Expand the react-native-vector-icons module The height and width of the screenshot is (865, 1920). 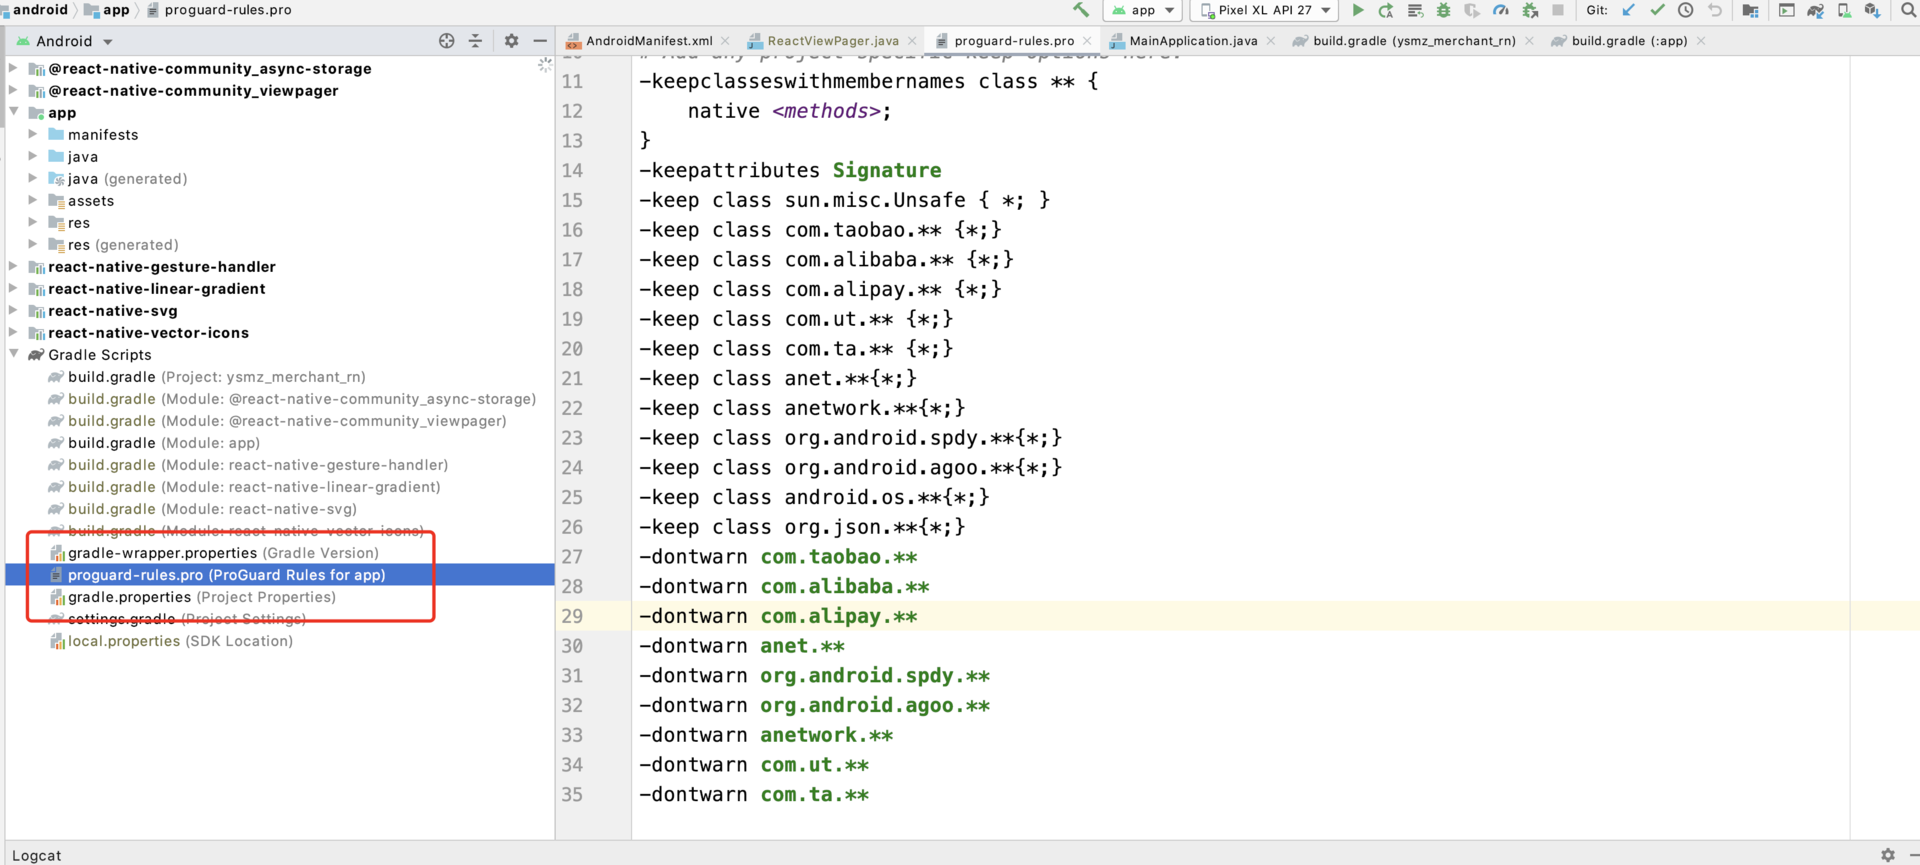pos(14,332)
